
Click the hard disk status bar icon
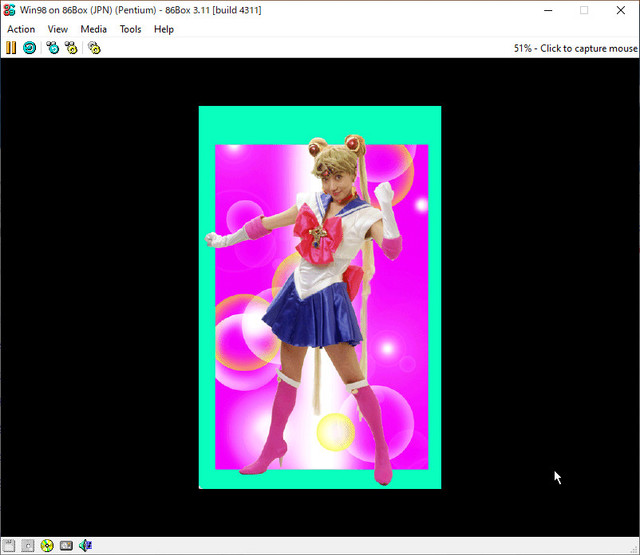point(66,546)
